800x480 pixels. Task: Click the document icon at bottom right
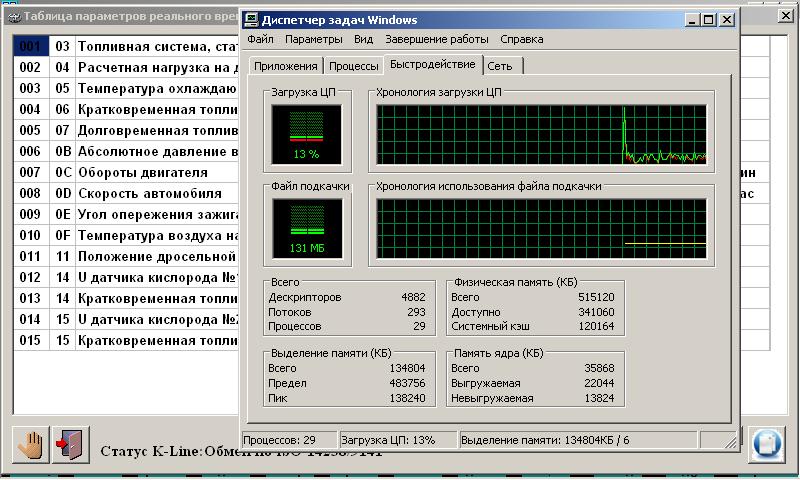click(x=766, y=442)
